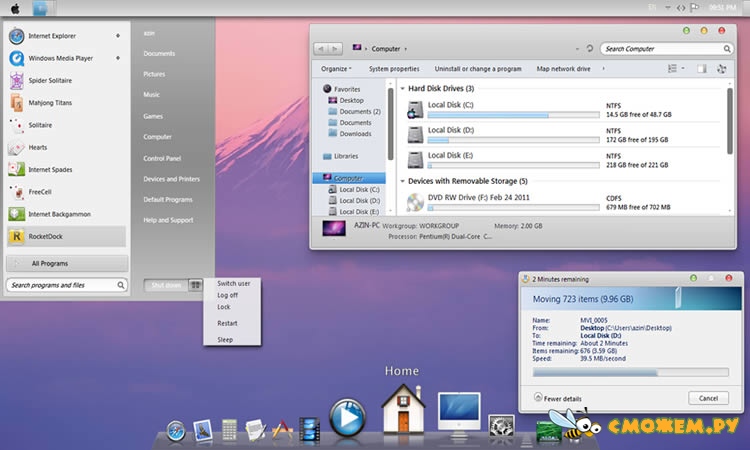The width and height of the screenshot is (750, 450).
Task: Open the notepad paper icon in the dock
Action: pyautogui.click(x=255, y=429)
